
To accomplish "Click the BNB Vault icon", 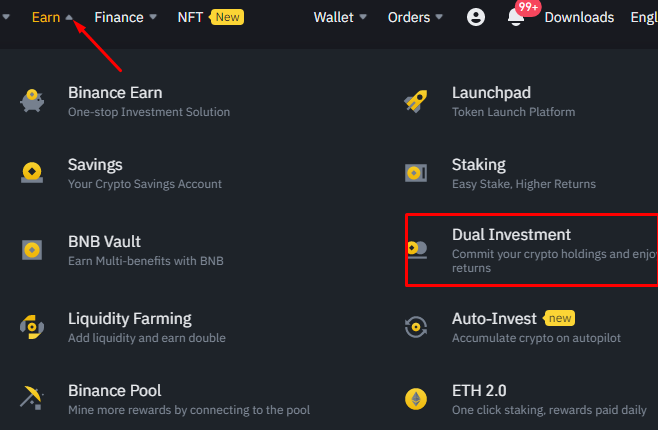I will [x=31, y=249].
